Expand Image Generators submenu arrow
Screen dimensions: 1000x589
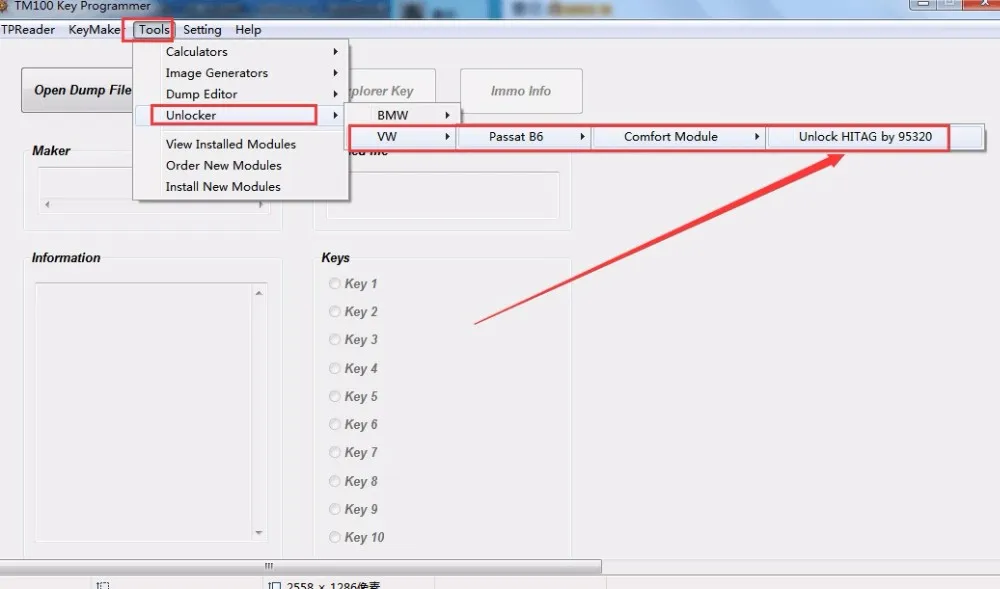(335, 73)
